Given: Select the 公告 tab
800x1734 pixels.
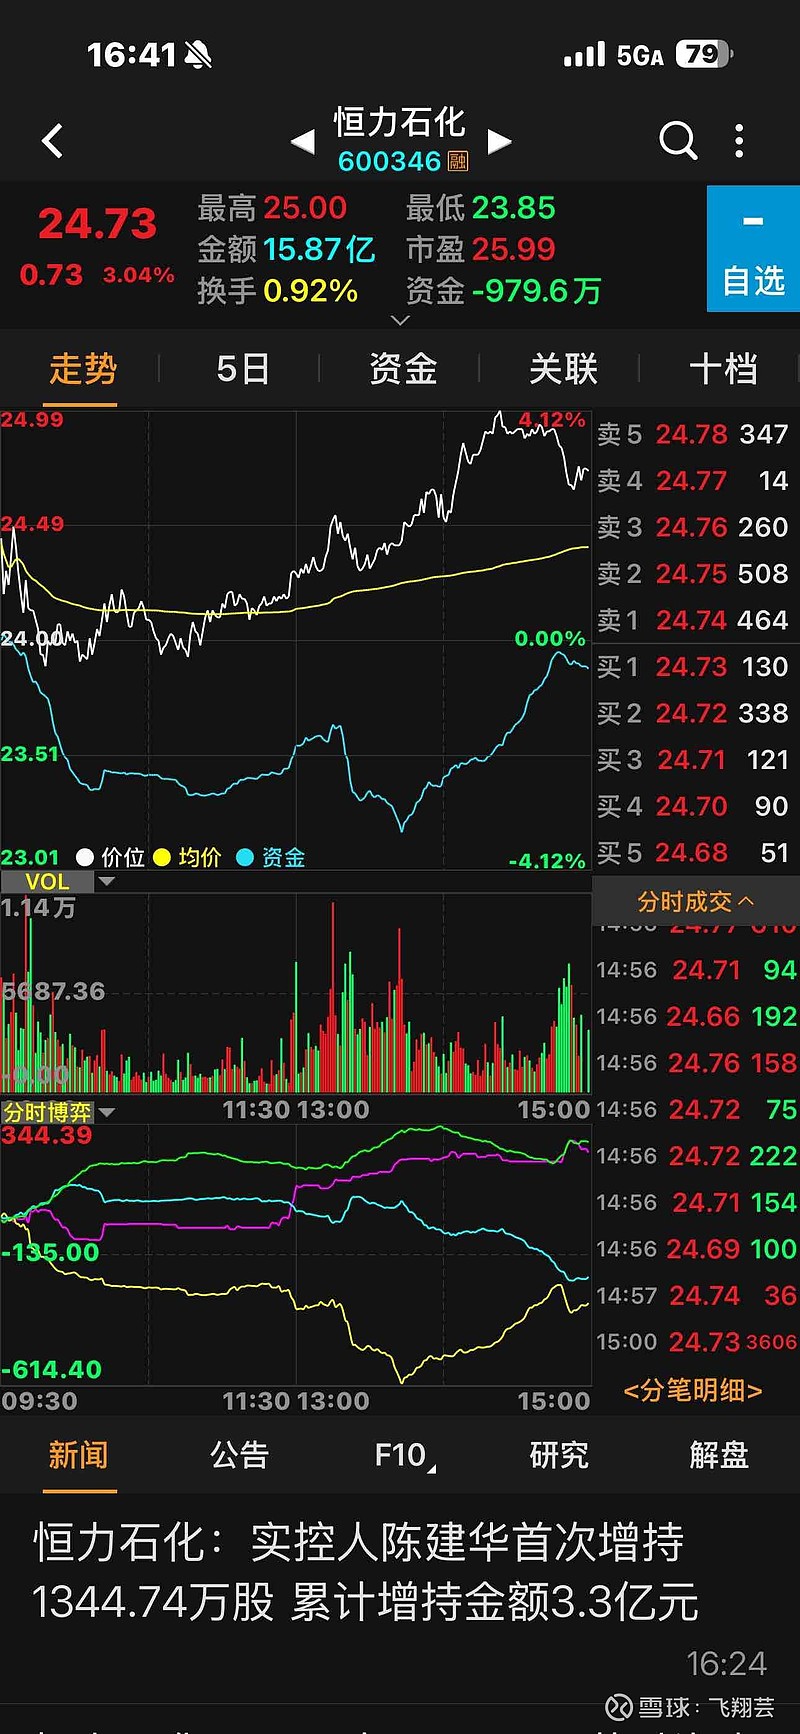Looking at the screenshot, I should (x=240, y=1454).
